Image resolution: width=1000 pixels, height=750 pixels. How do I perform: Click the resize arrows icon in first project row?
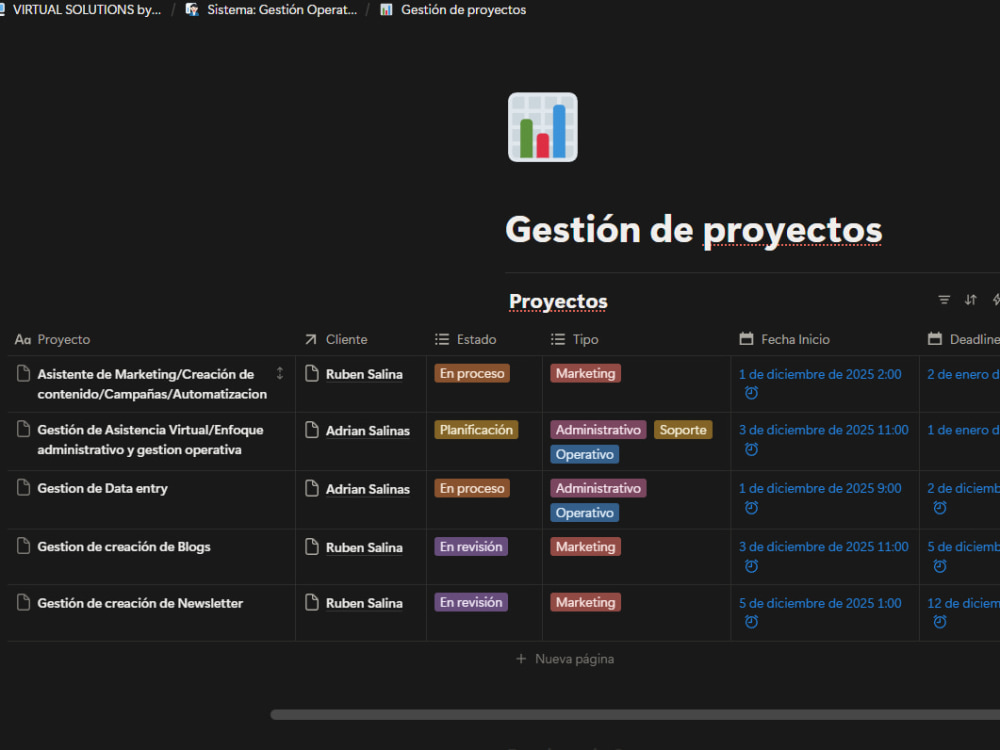[x=279, y=374]
